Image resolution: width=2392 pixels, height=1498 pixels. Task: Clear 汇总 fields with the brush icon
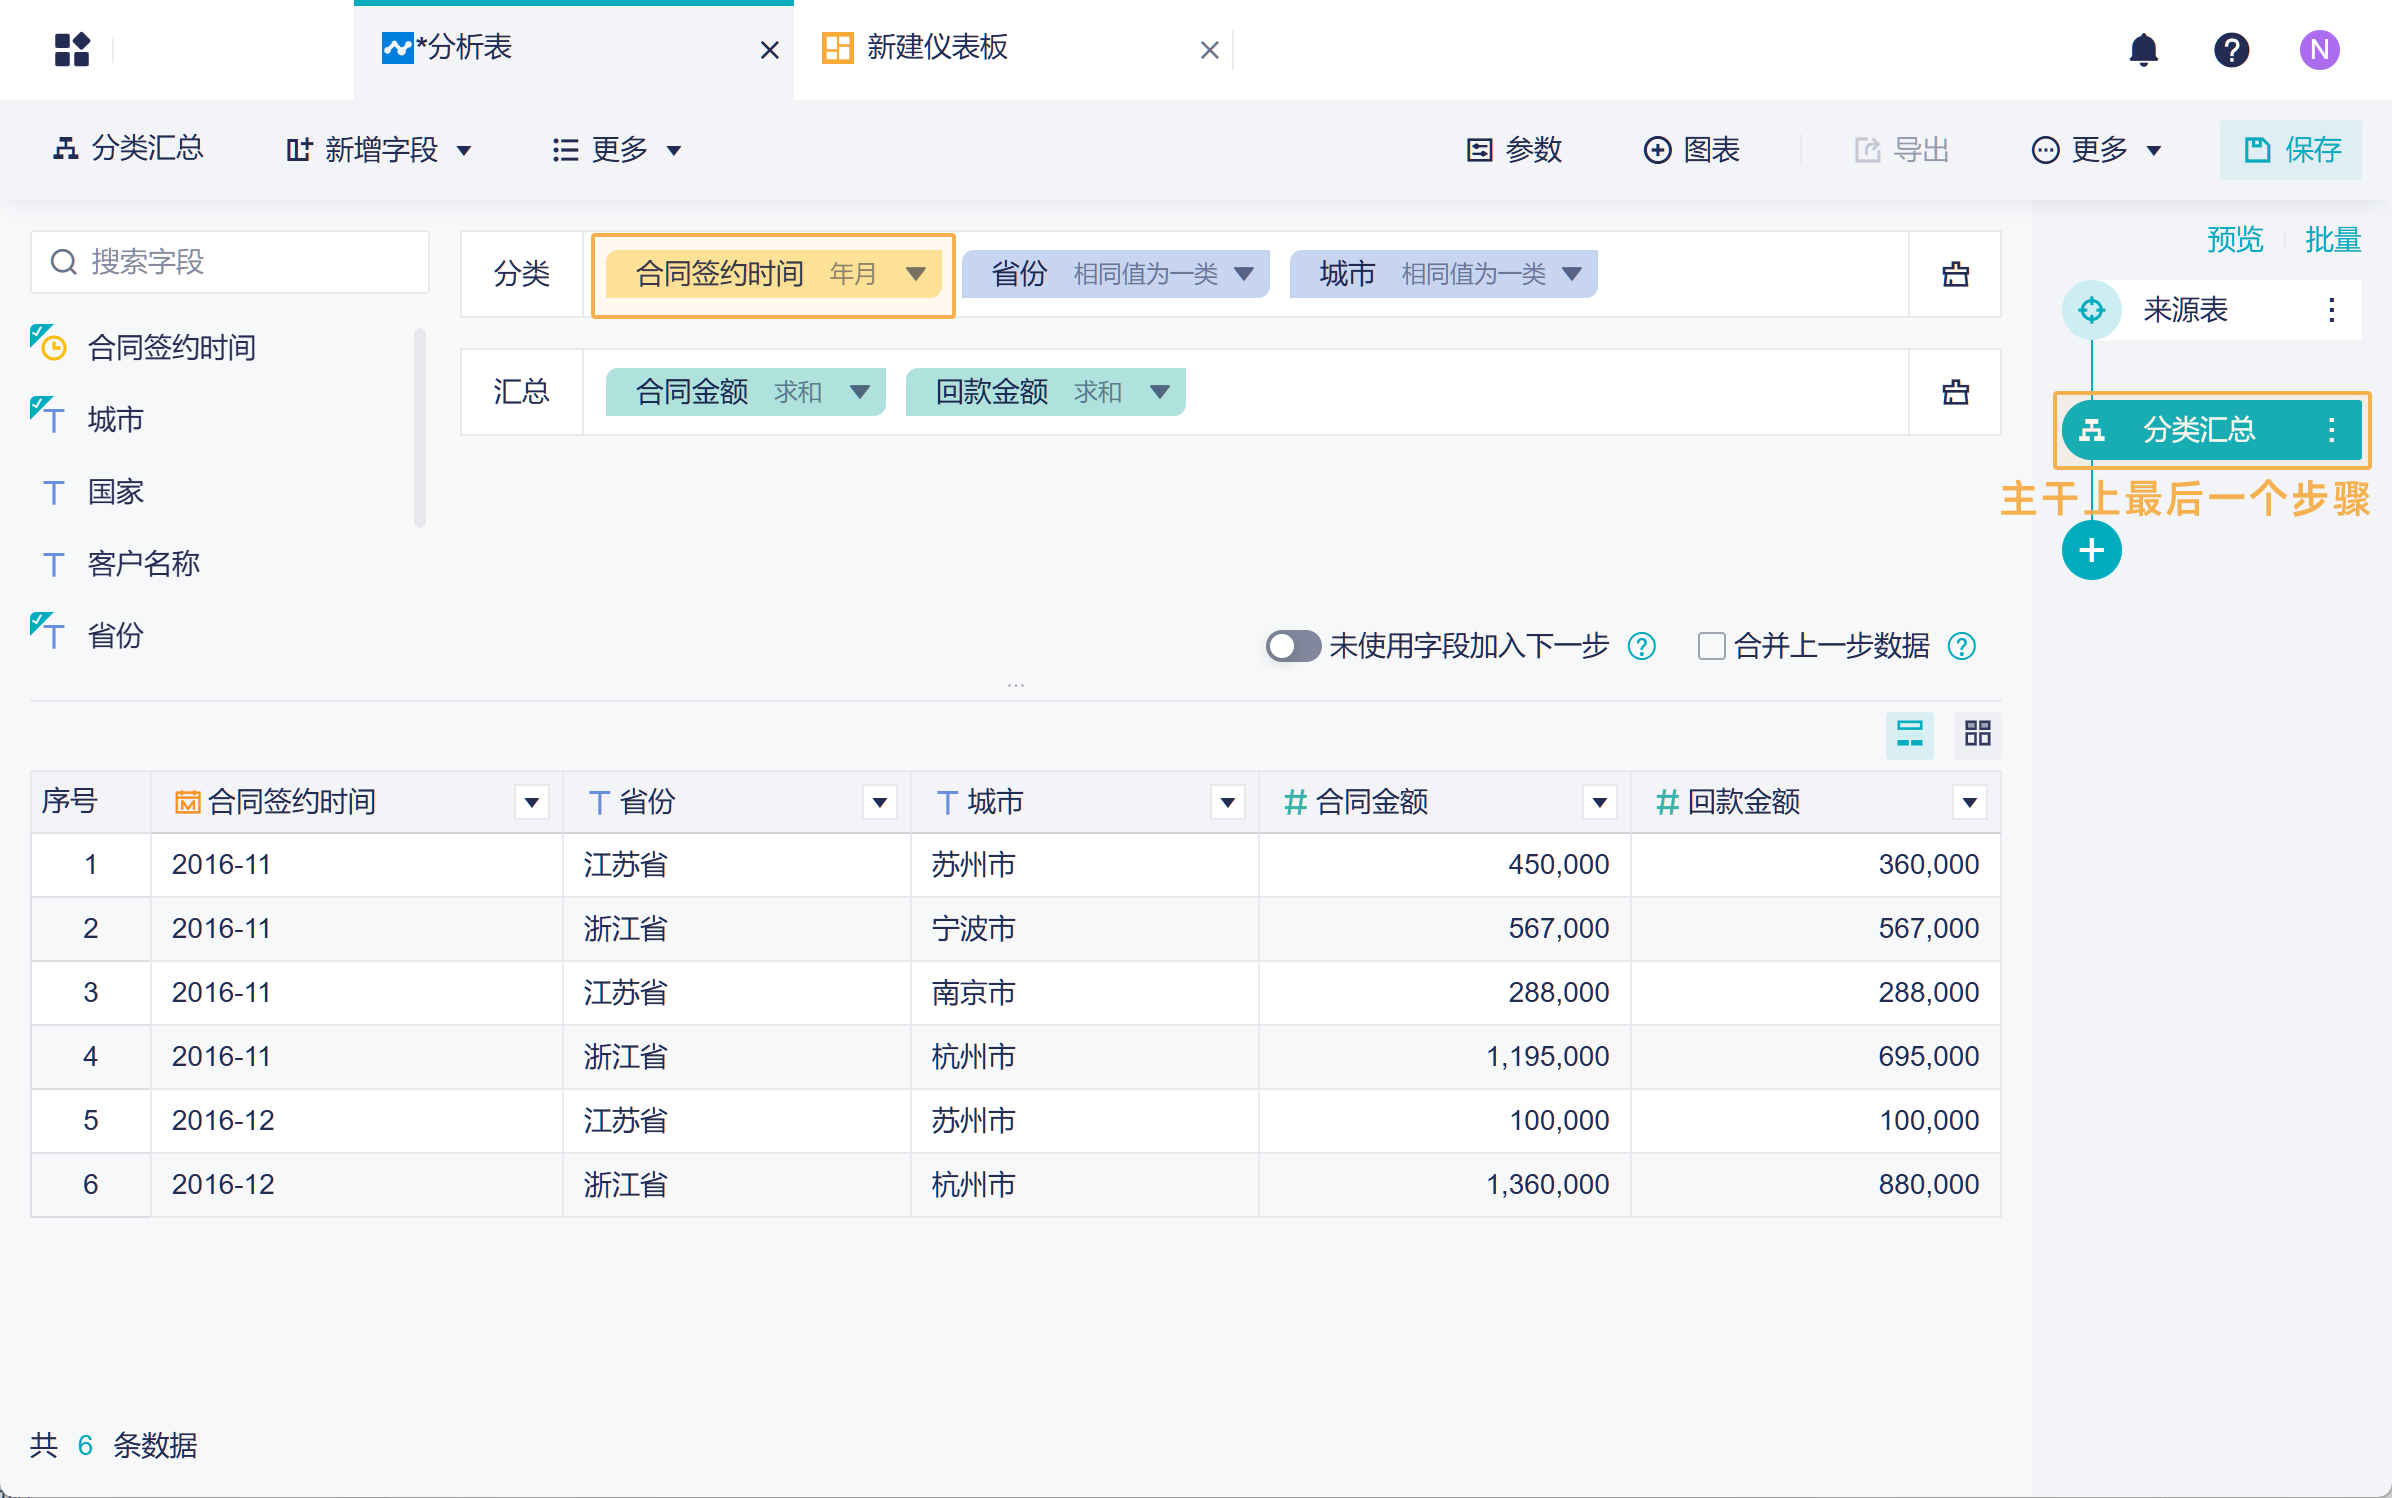coord(1955,392)
